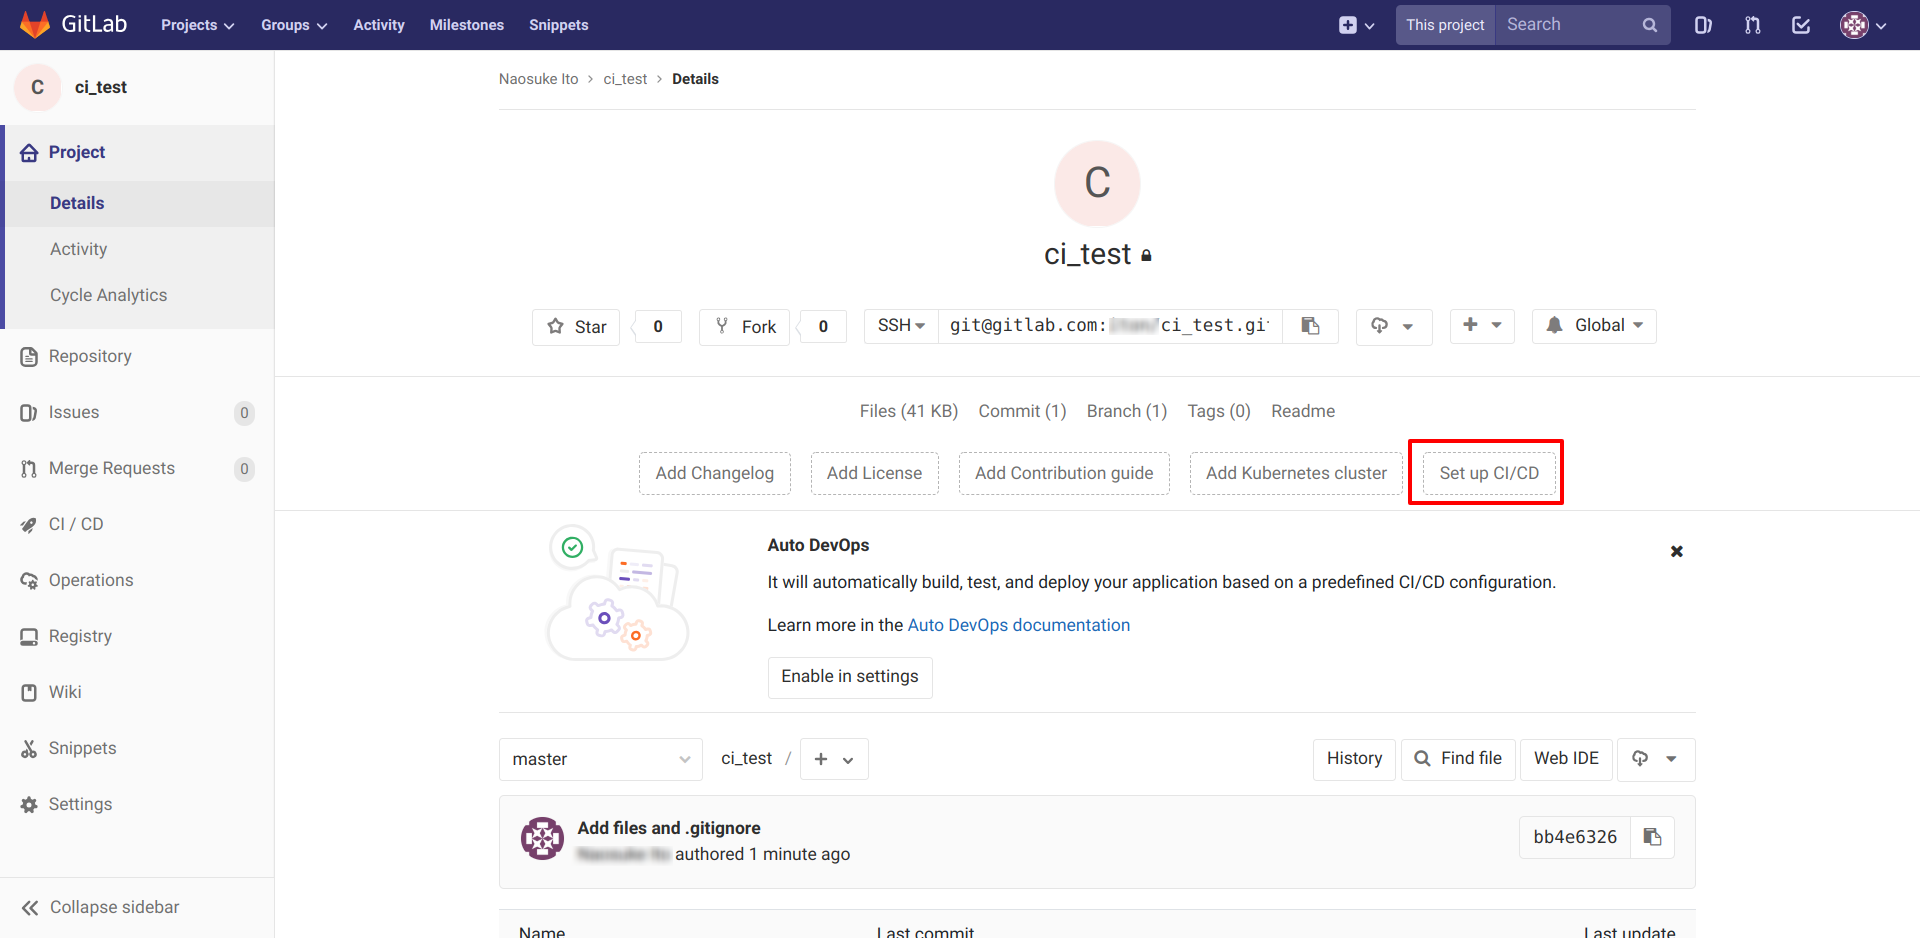
Task: Click the Wiki sidebar icon
Action: (x=29, y=692)
